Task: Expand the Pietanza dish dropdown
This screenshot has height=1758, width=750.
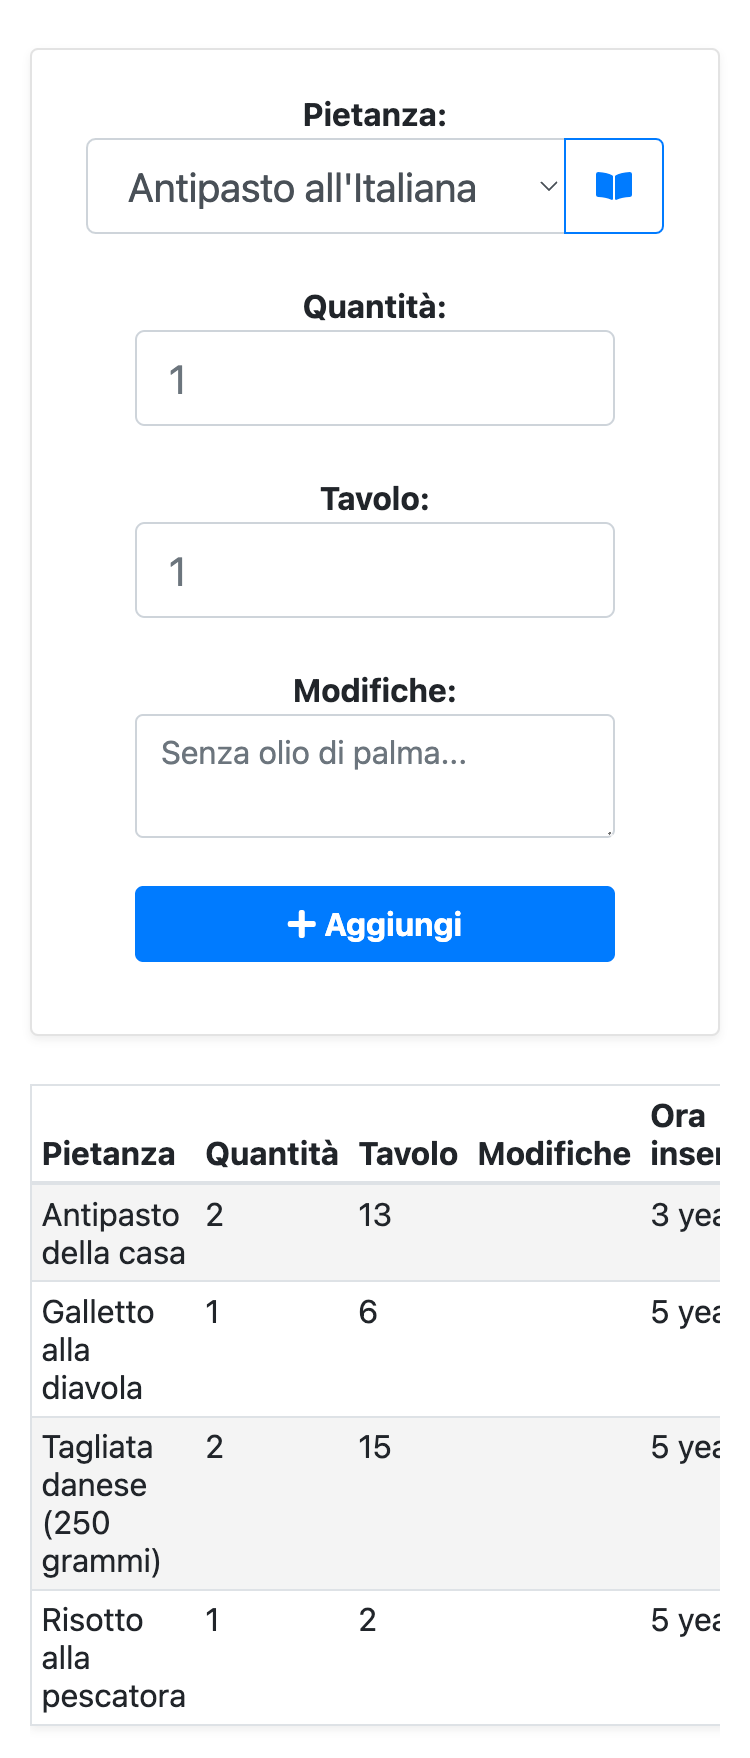Action: [x=326, y=187]
